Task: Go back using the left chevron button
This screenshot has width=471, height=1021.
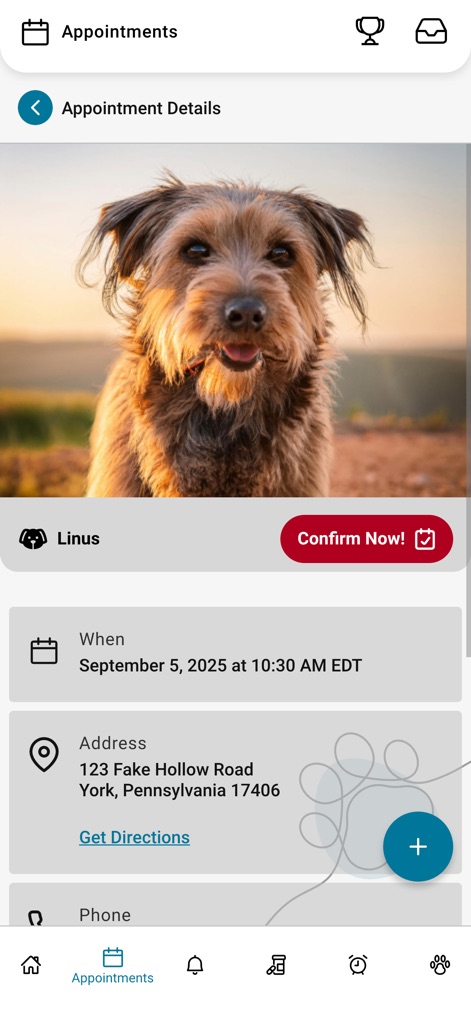Action: coord(35,107)
